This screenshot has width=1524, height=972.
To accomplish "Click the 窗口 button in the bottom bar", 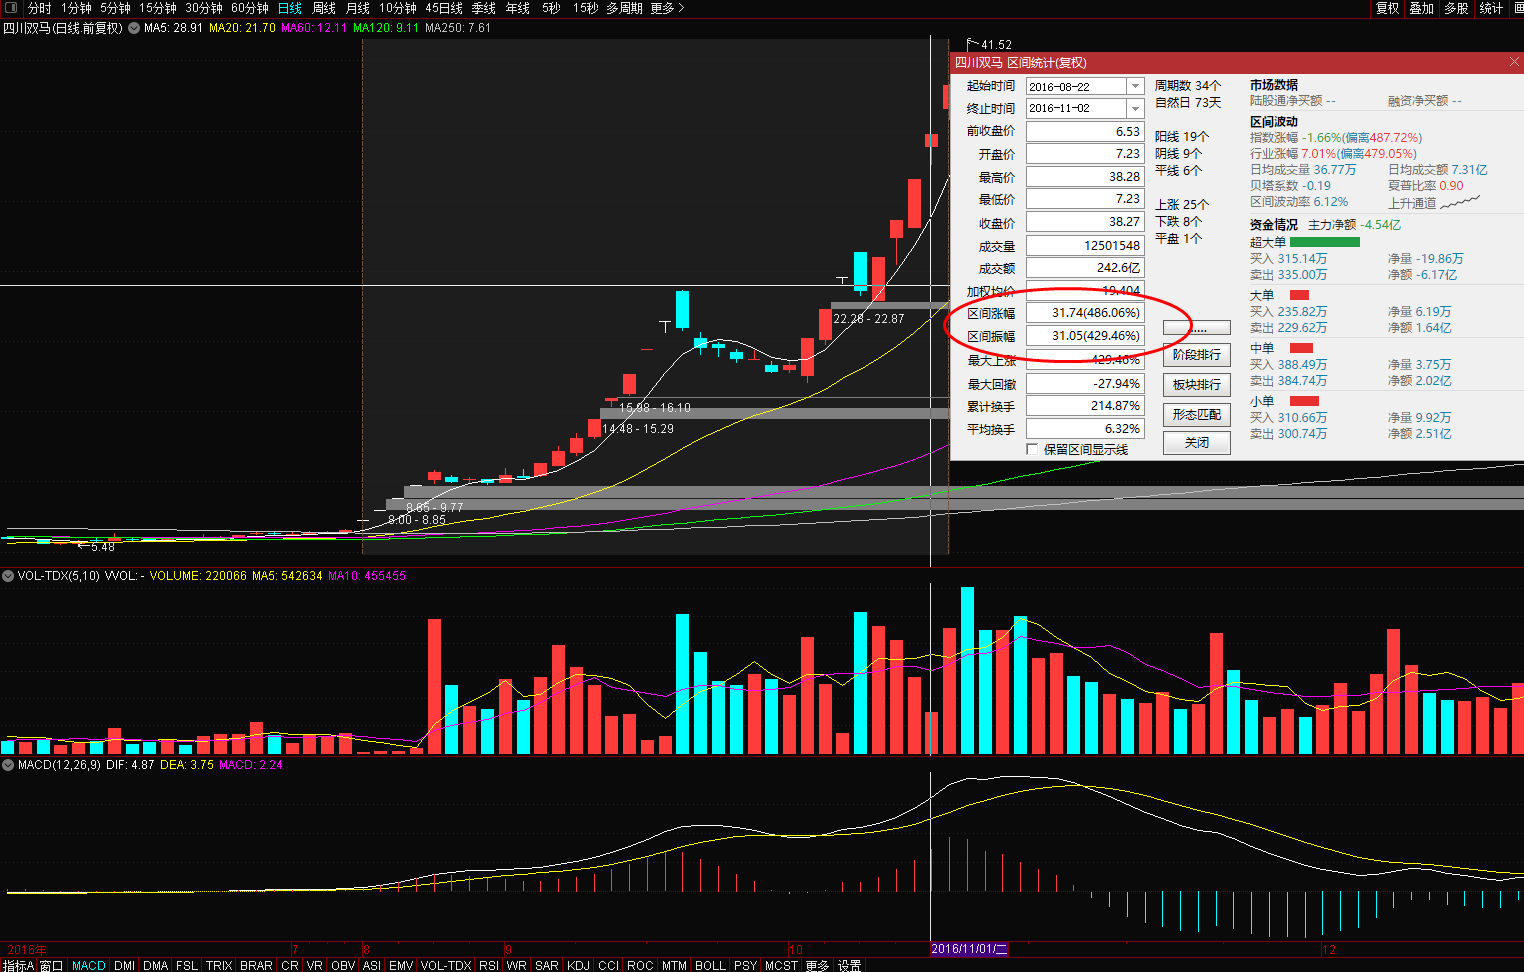I will point(52,965).
